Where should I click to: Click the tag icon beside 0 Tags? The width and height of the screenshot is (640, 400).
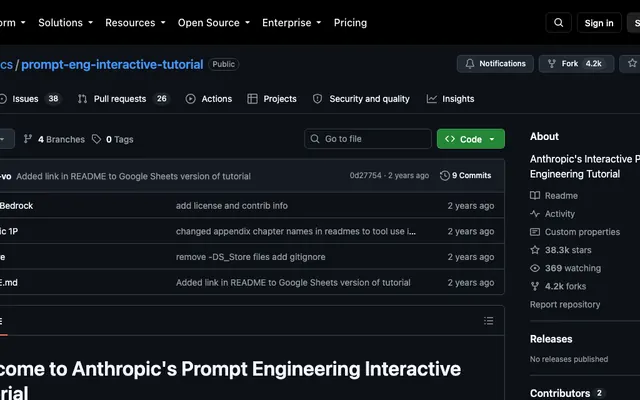96,139
